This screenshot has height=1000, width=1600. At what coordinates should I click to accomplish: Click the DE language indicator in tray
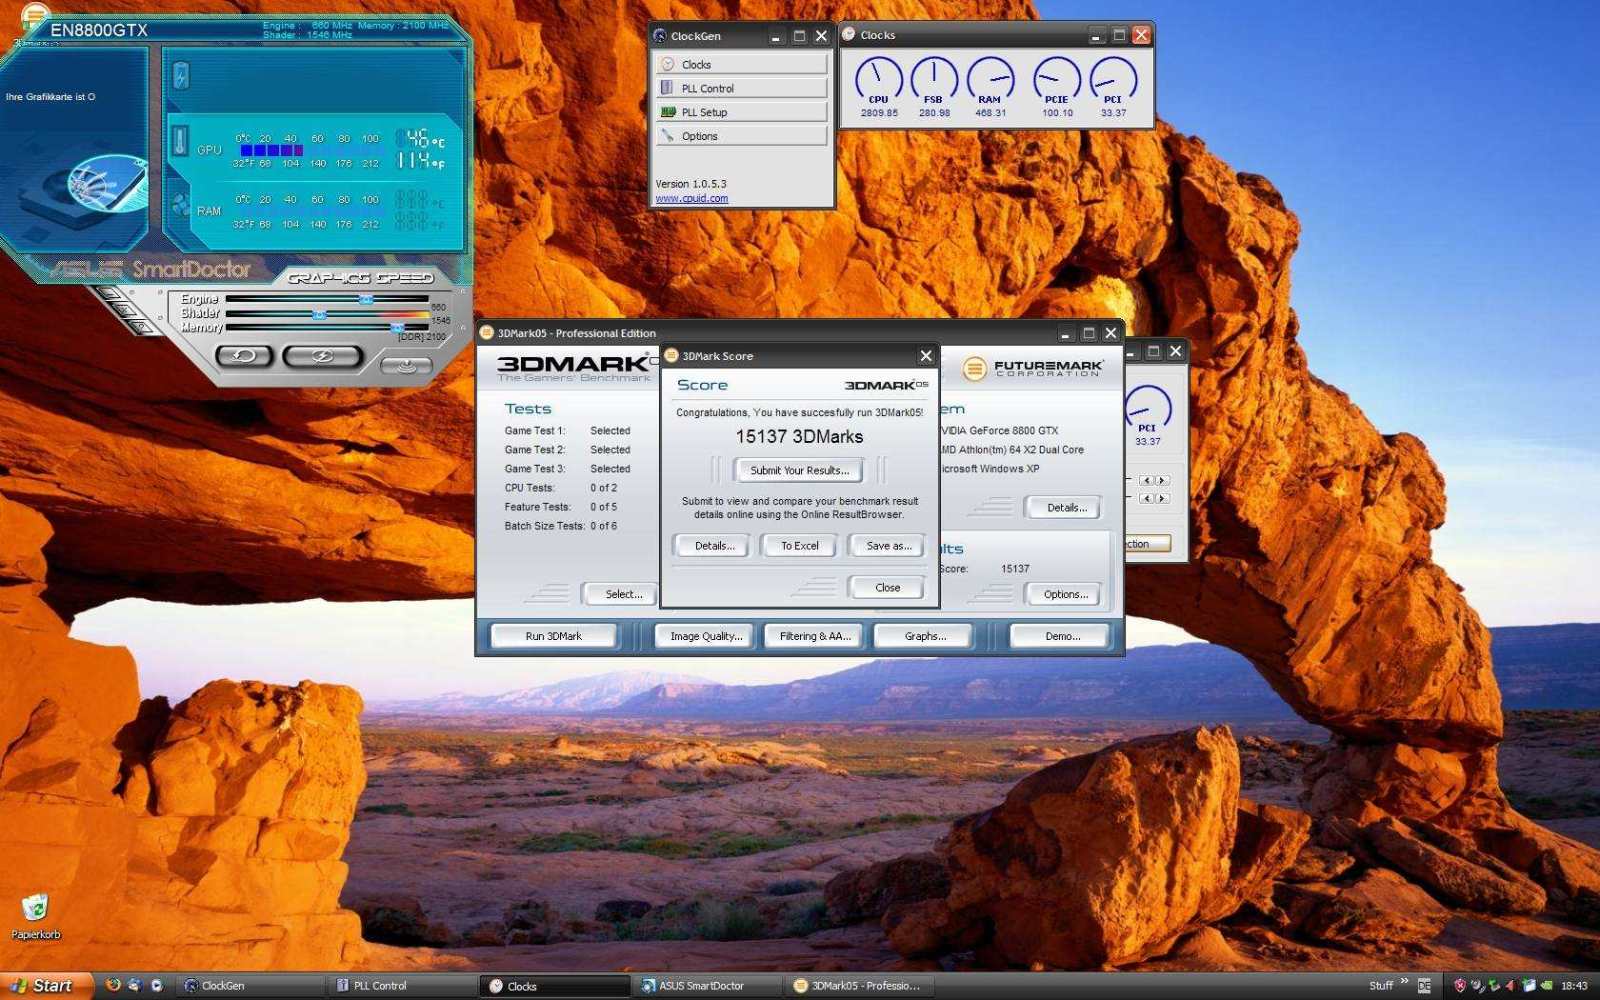click(x=1424, y=986)
